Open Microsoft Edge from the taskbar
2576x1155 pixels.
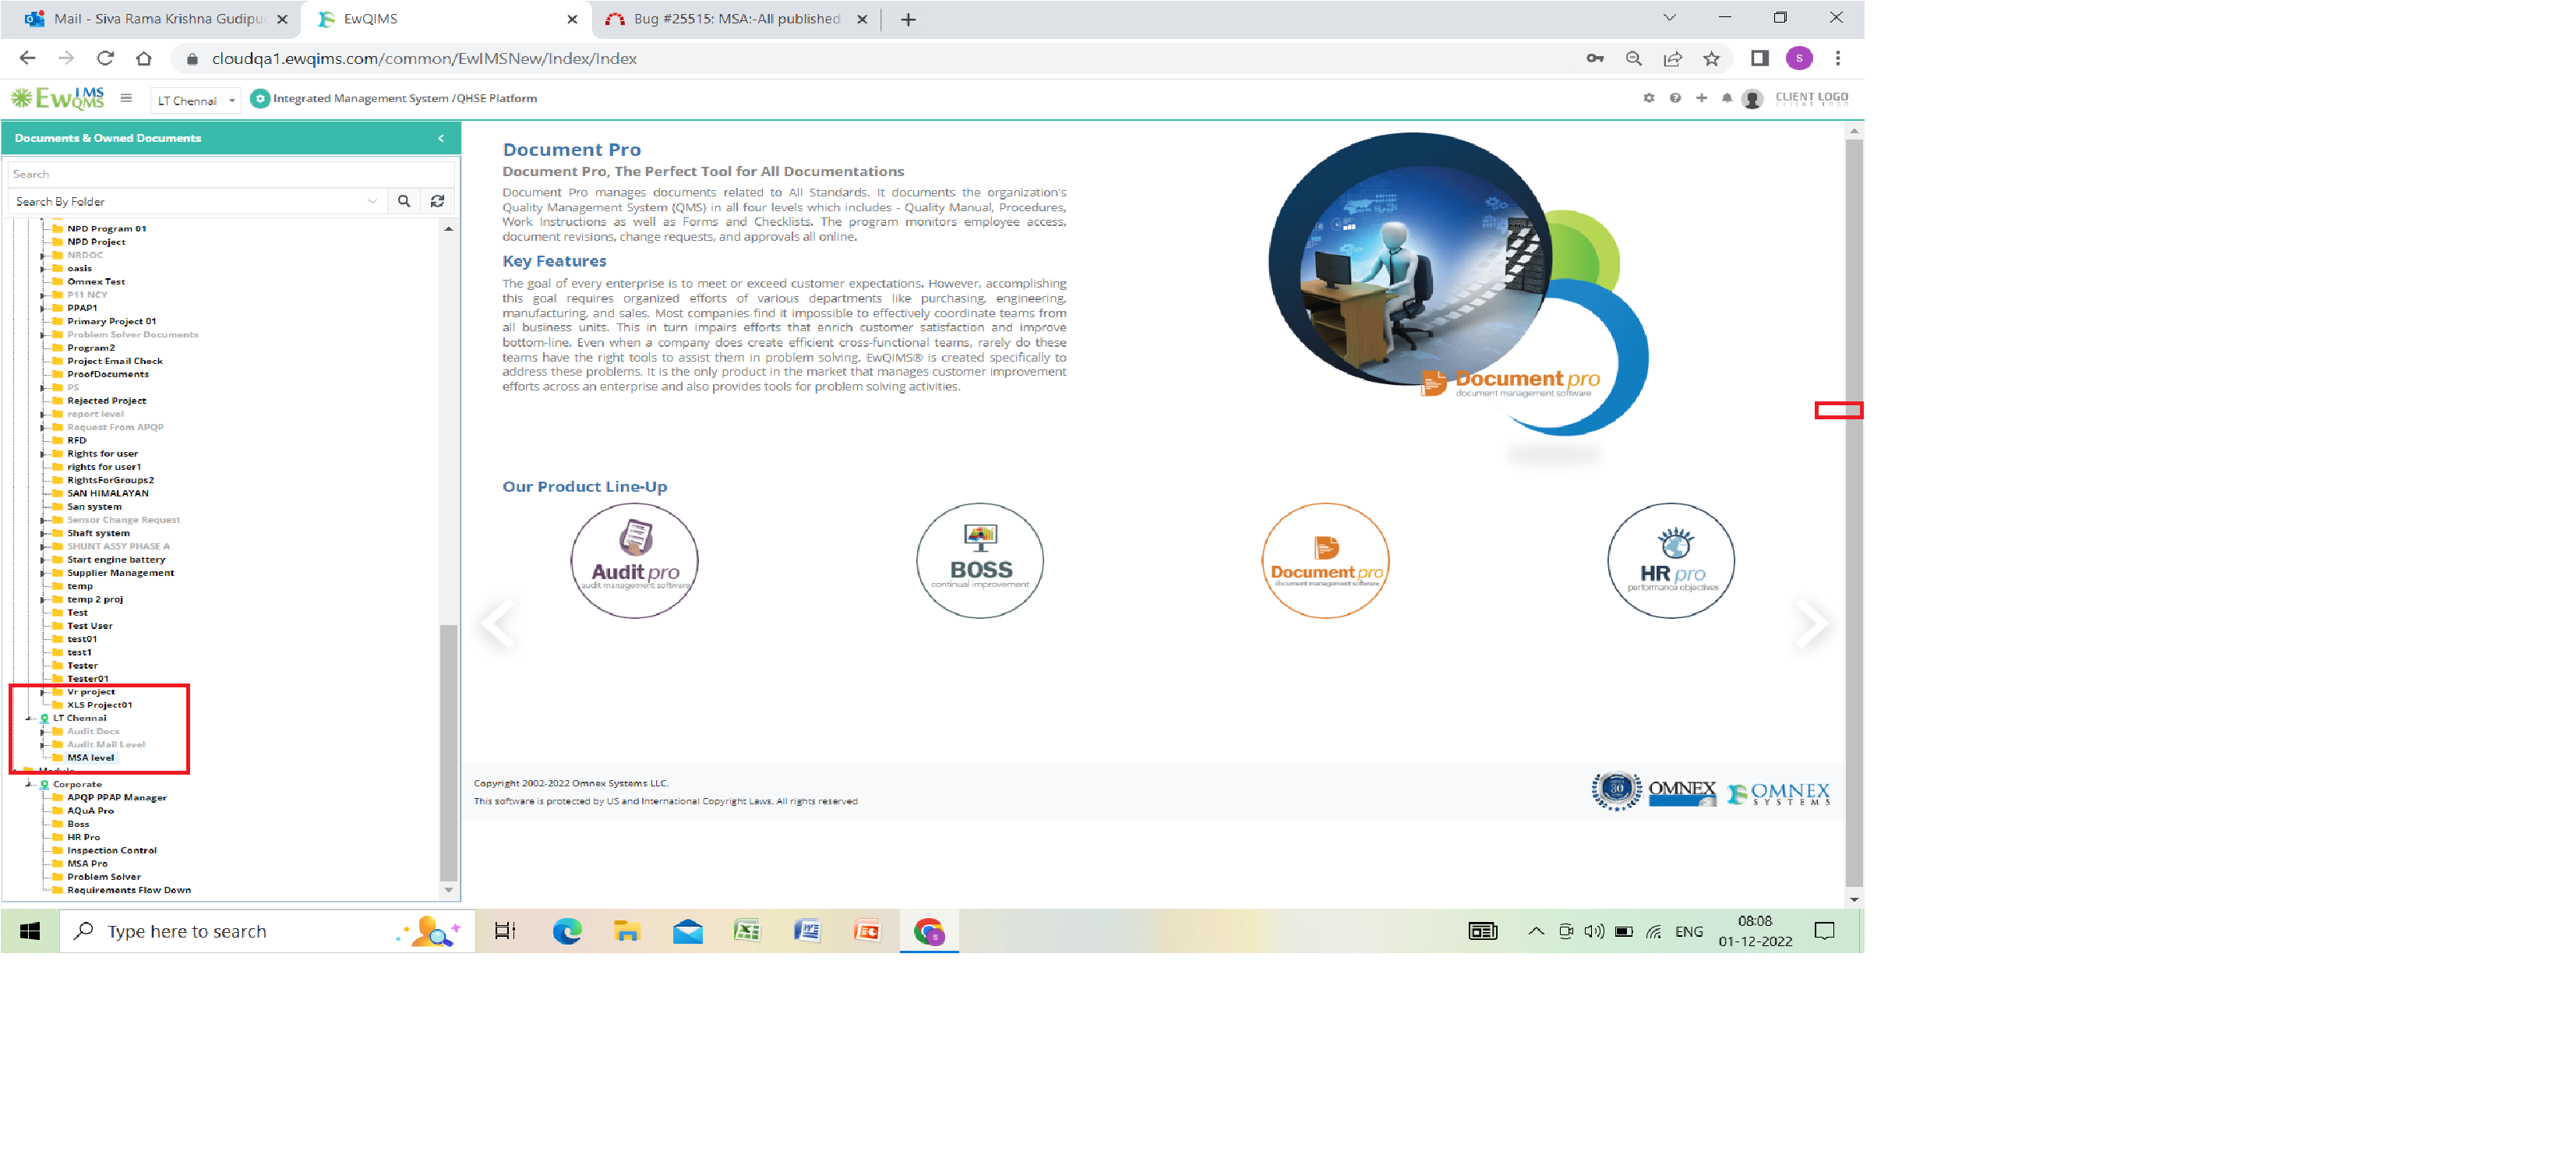pos(567,931)
